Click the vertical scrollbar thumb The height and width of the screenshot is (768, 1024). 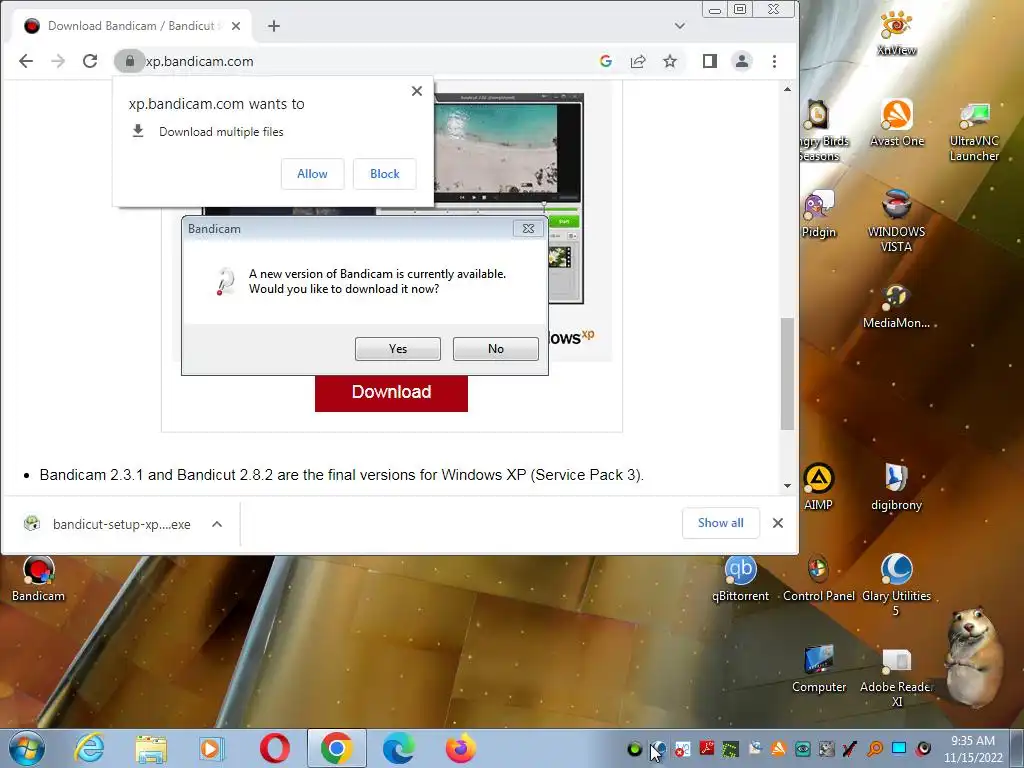(788, 374)
